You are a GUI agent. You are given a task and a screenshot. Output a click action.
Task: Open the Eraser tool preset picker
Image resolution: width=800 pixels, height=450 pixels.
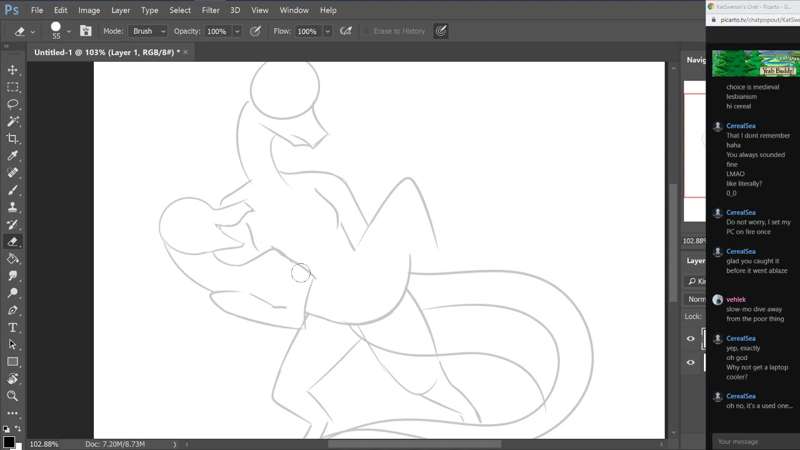(23, 31)
